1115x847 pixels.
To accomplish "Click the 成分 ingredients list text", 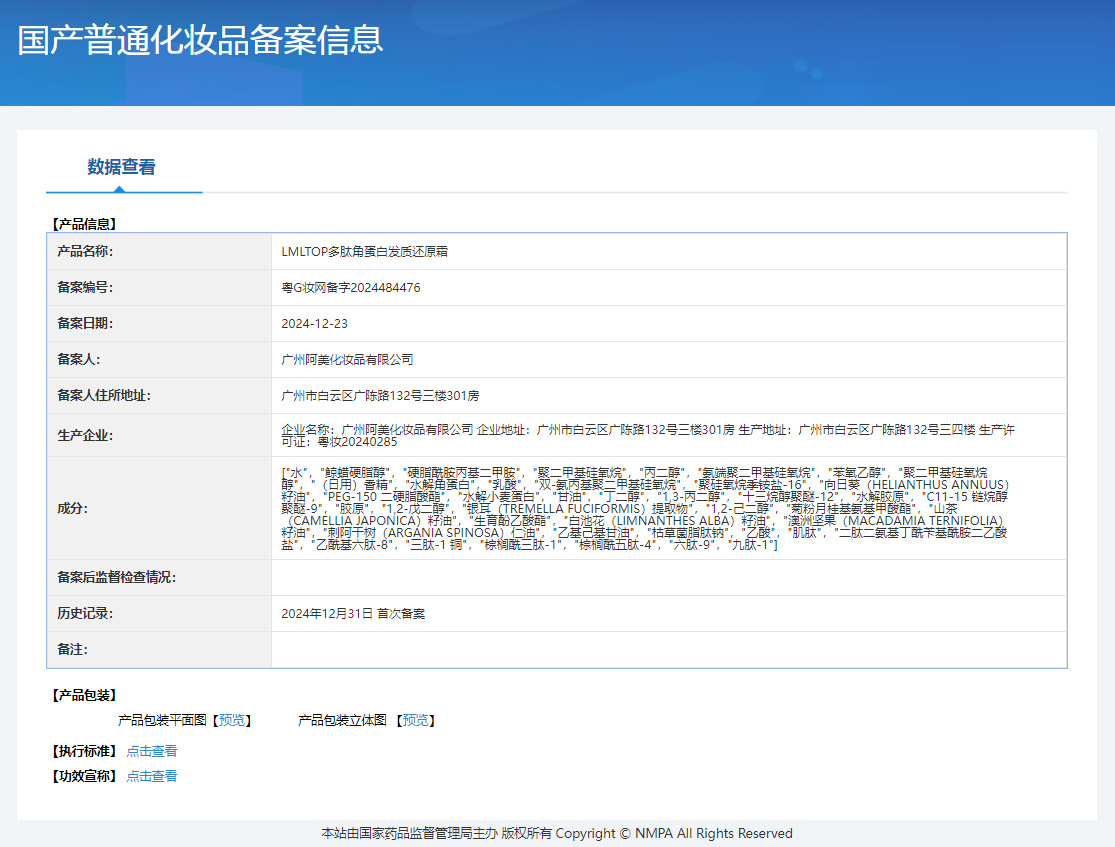I will click(645, 508).
